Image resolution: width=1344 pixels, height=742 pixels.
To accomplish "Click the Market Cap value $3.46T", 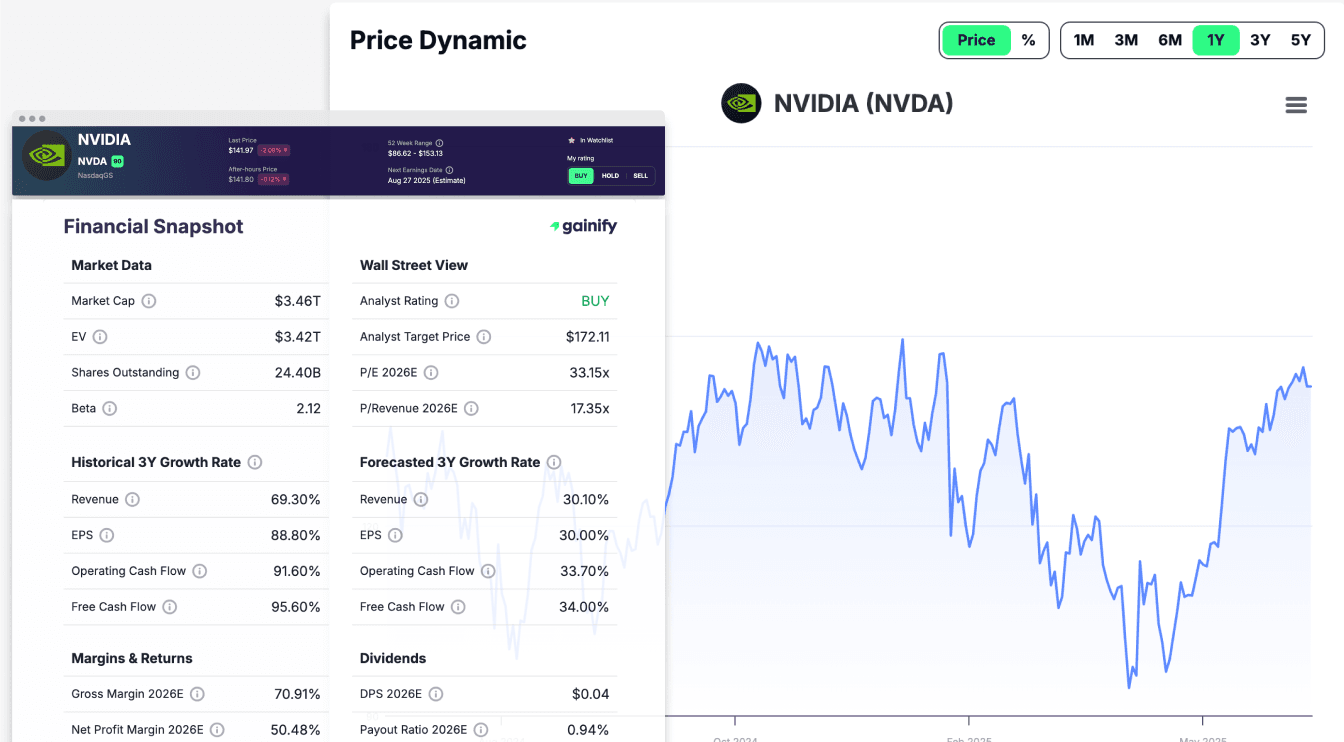I will pos(298,301).
